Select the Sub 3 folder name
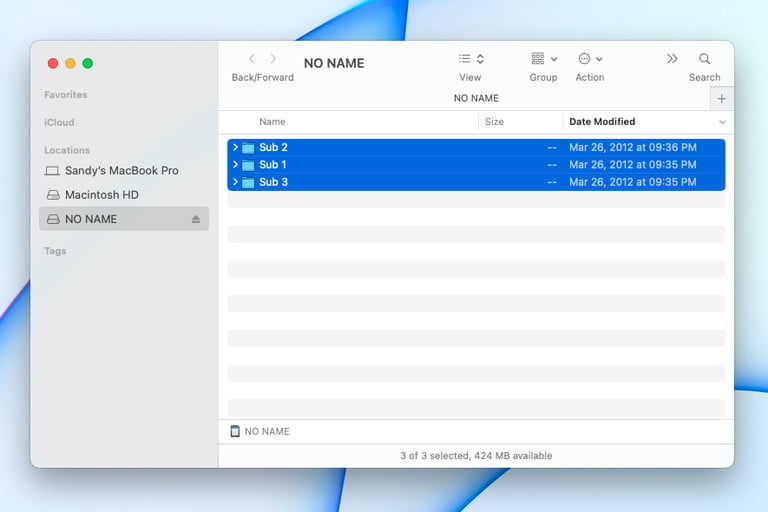Image resolution: width=768 pixels, height=512 pixels. pyautogui.click(x=273, y=182)
